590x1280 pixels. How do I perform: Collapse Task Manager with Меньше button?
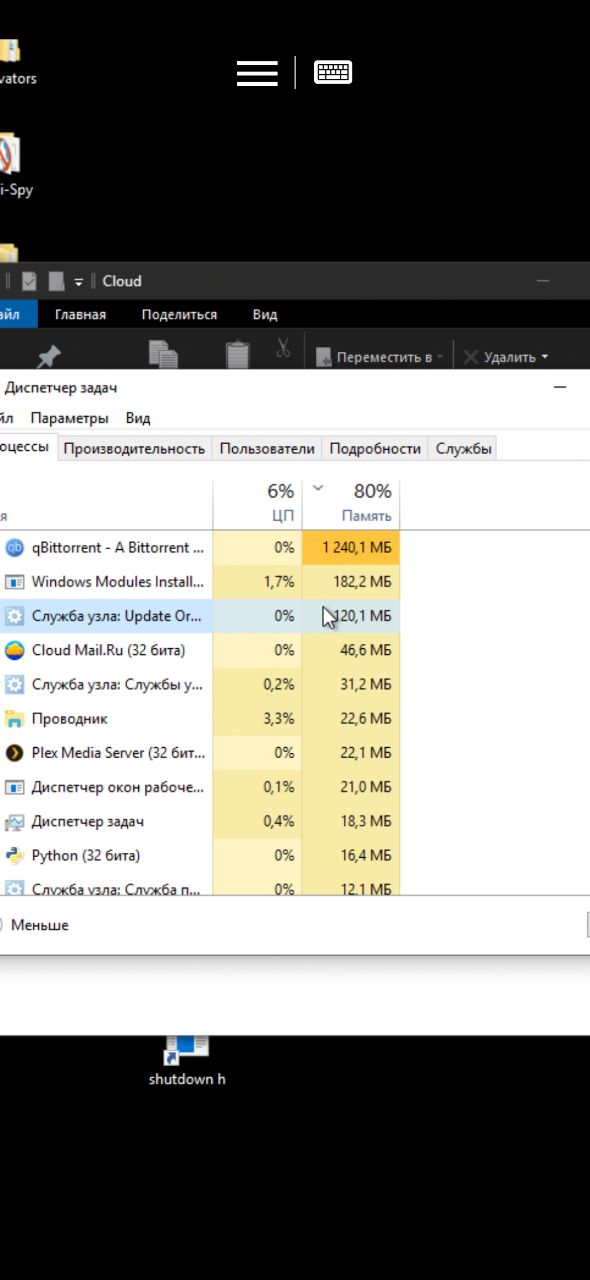click(x=34, y=925)
